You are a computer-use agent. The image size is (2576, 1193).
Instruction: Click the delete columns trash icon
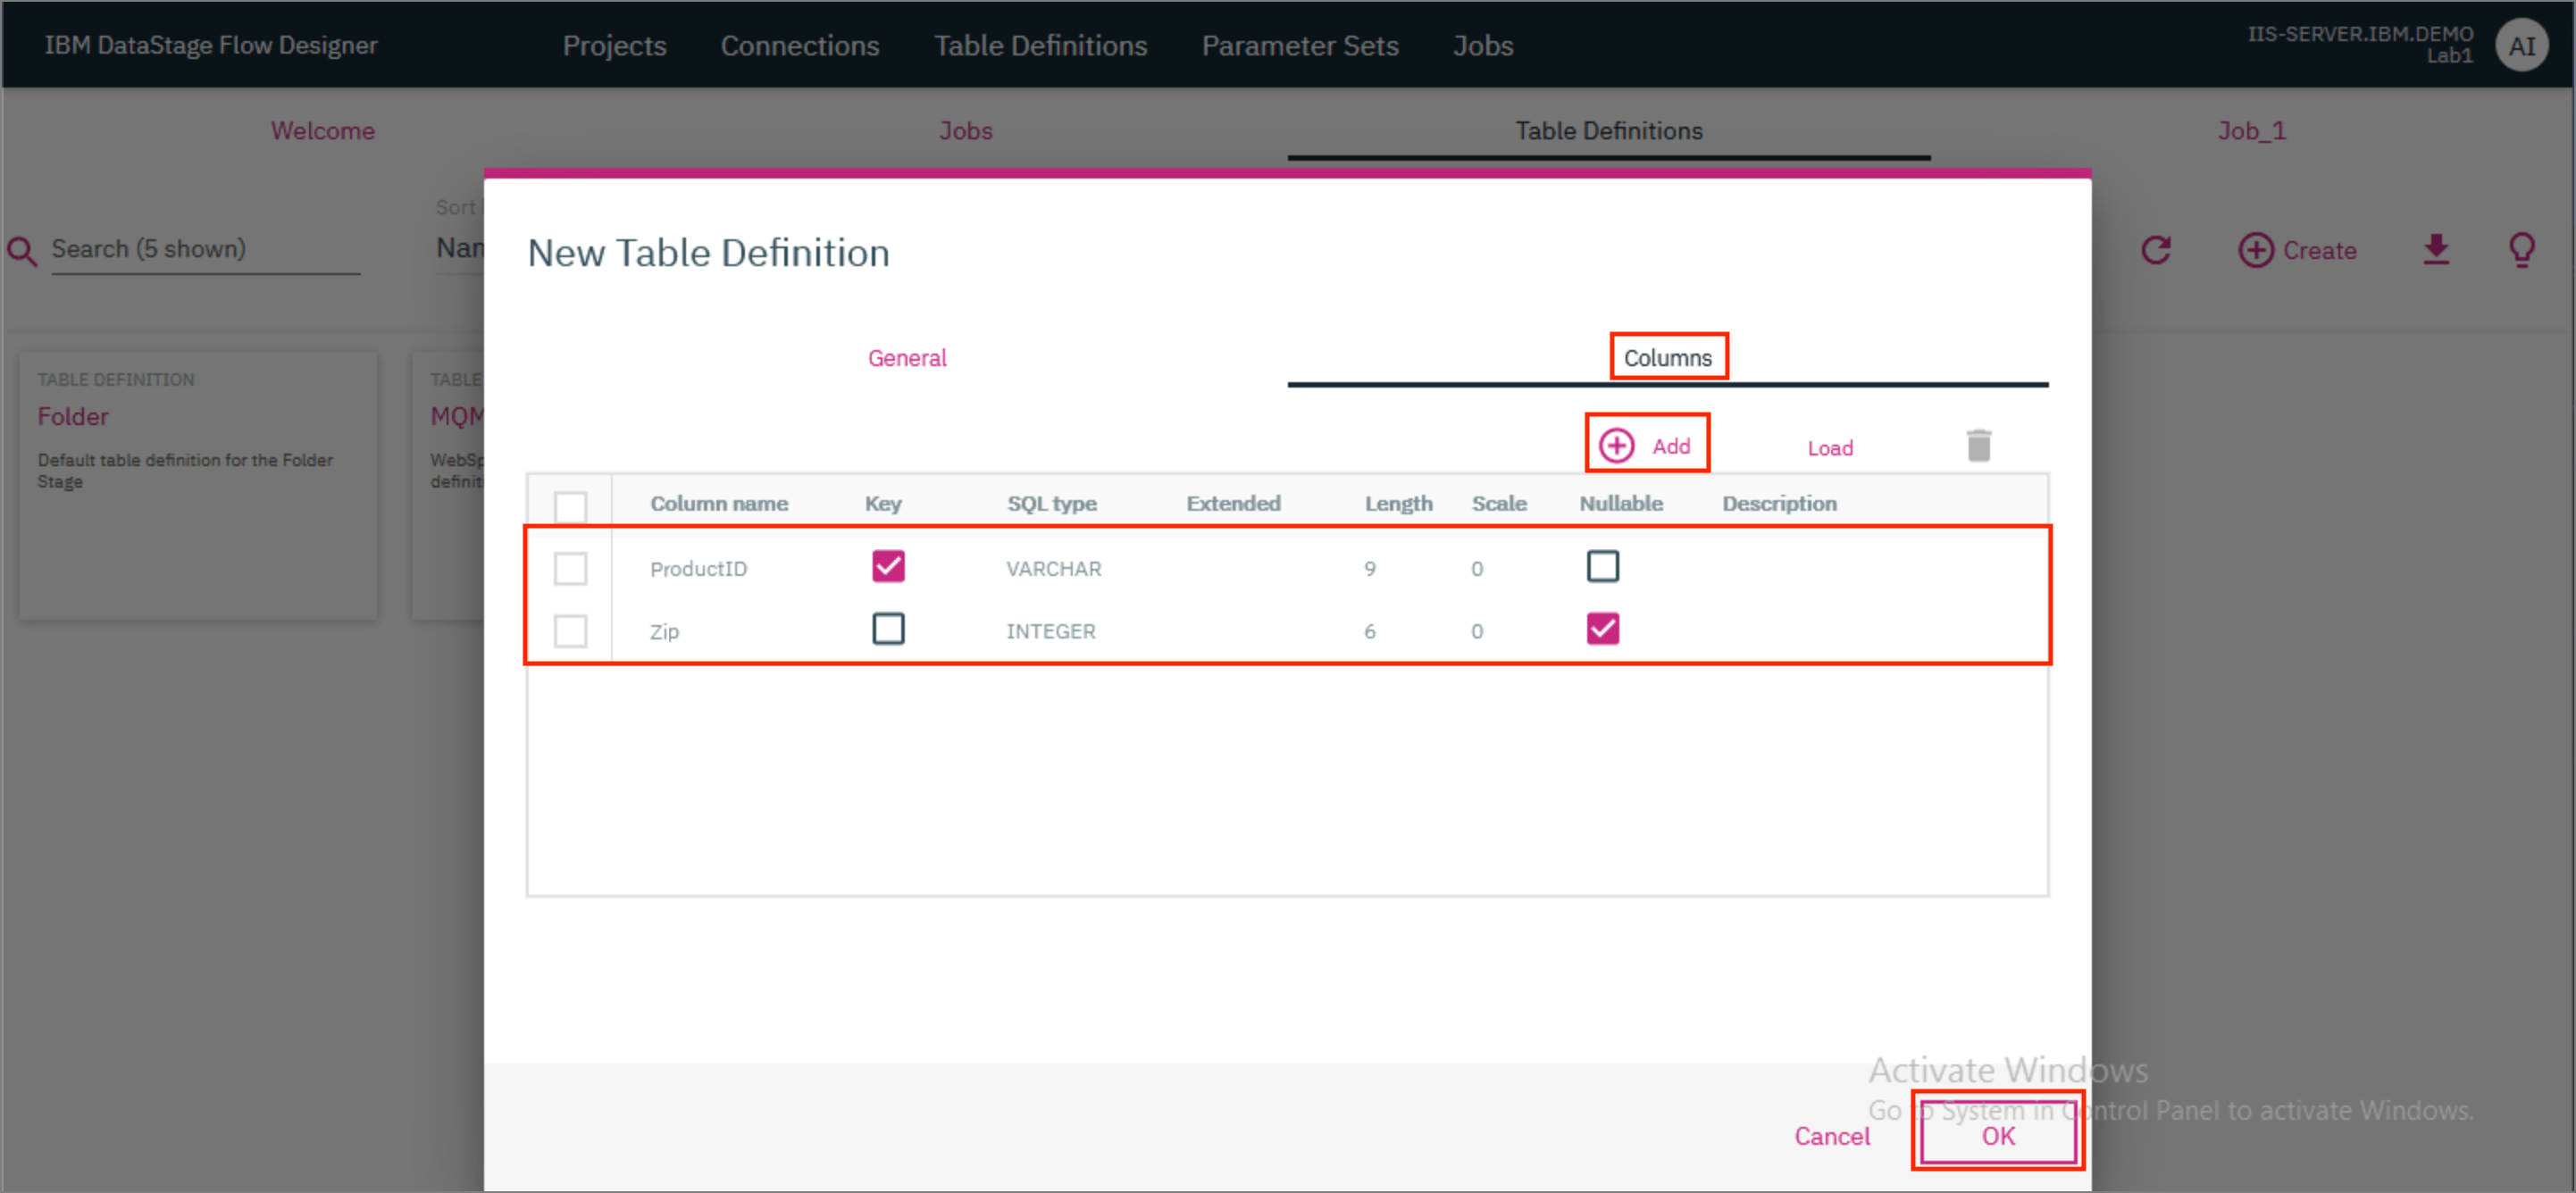coord(1979,444)
